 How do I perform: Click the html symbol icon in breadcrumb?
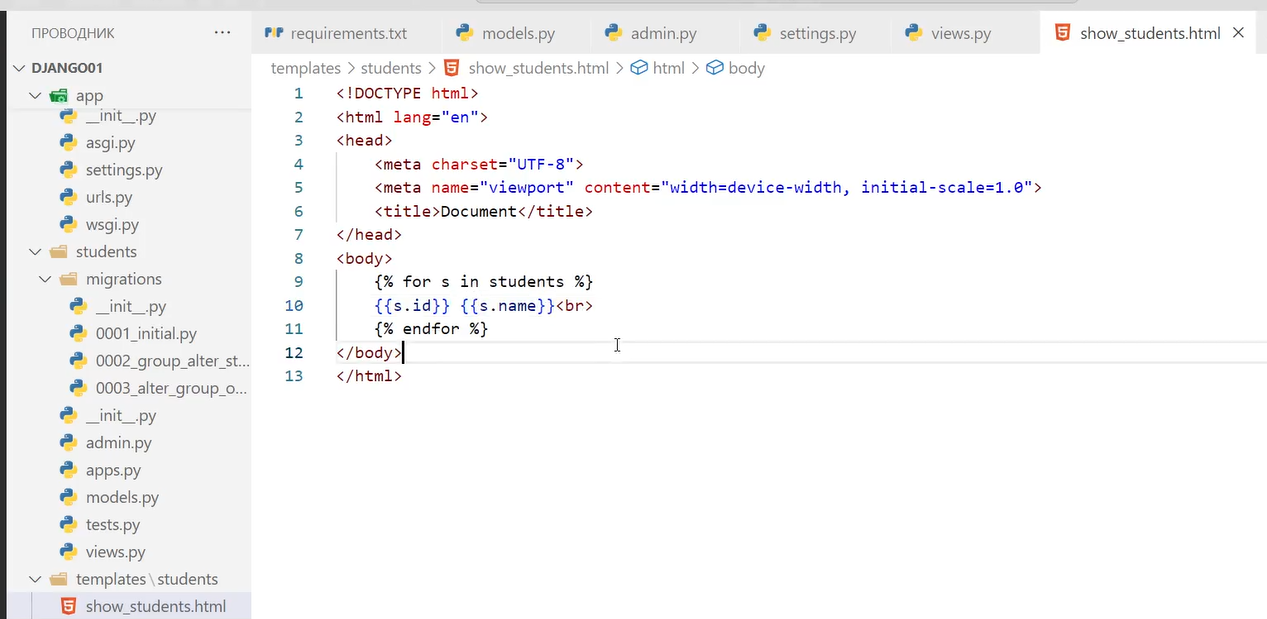638,68
